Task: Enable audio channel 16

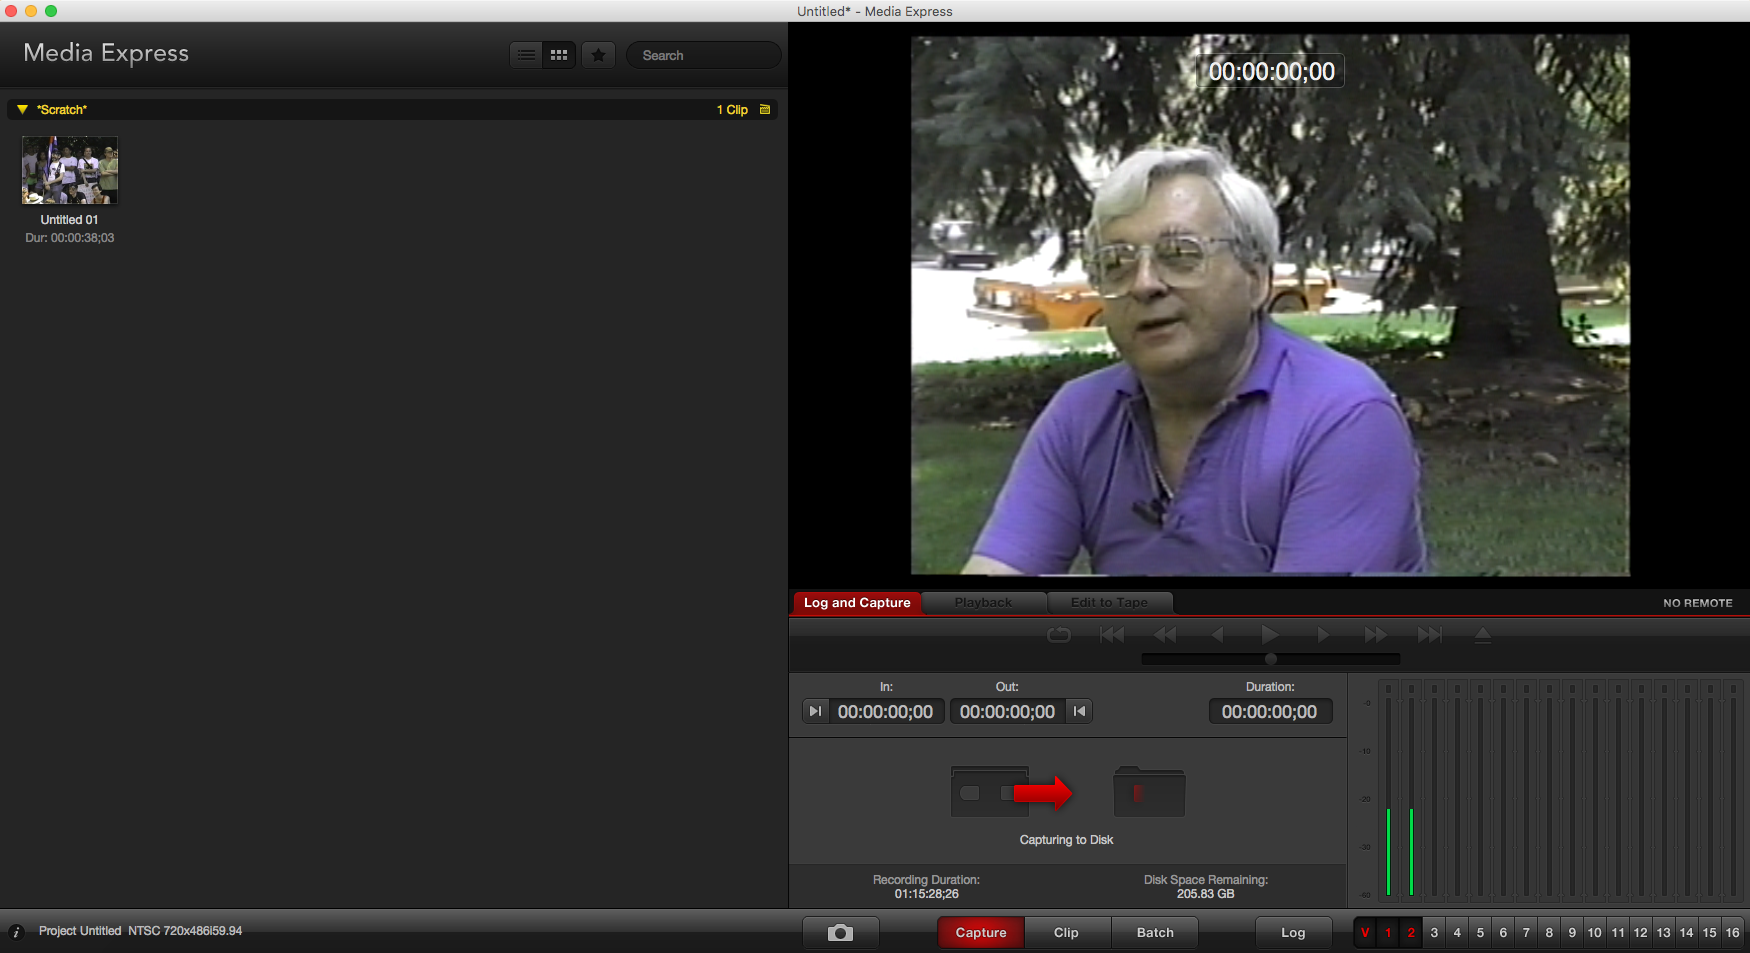Action: (x=1733, y=932)
